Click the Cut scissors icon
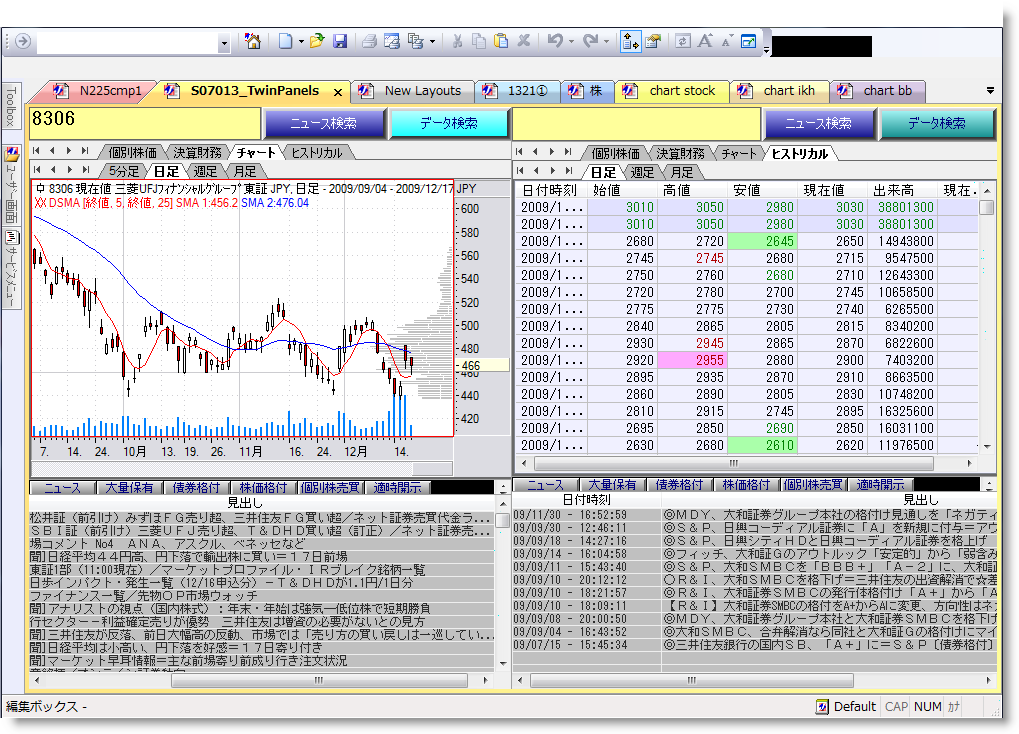 [x=458, y=41]
